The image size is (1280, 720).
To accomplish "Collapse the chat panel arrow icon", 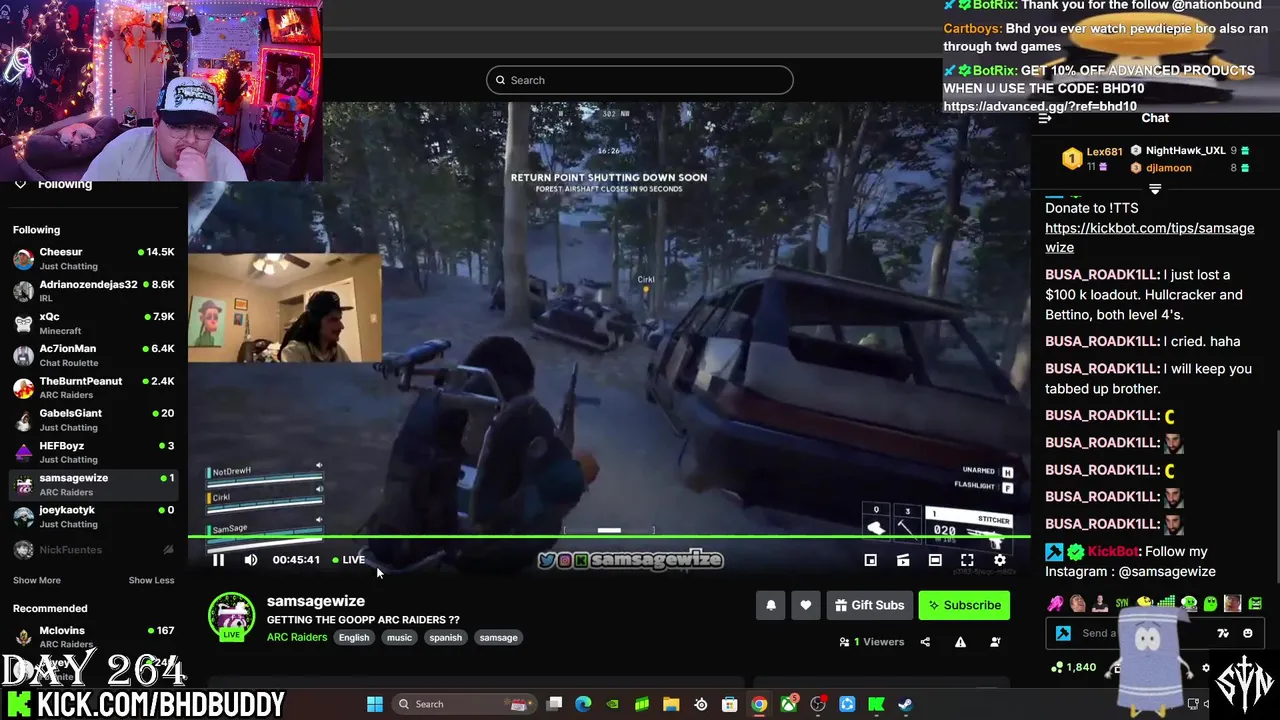I will tap(1045, 118).
